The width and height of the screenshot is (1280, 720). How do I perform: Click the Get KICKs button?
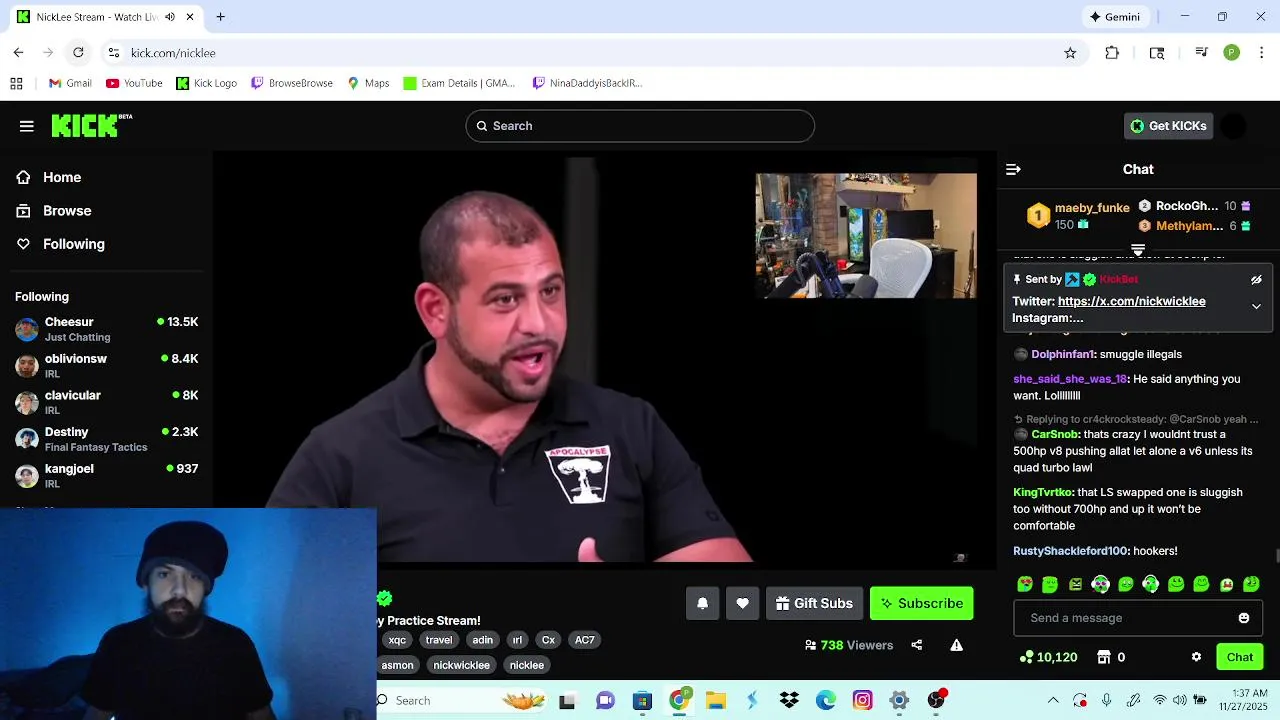point(1168,126)
